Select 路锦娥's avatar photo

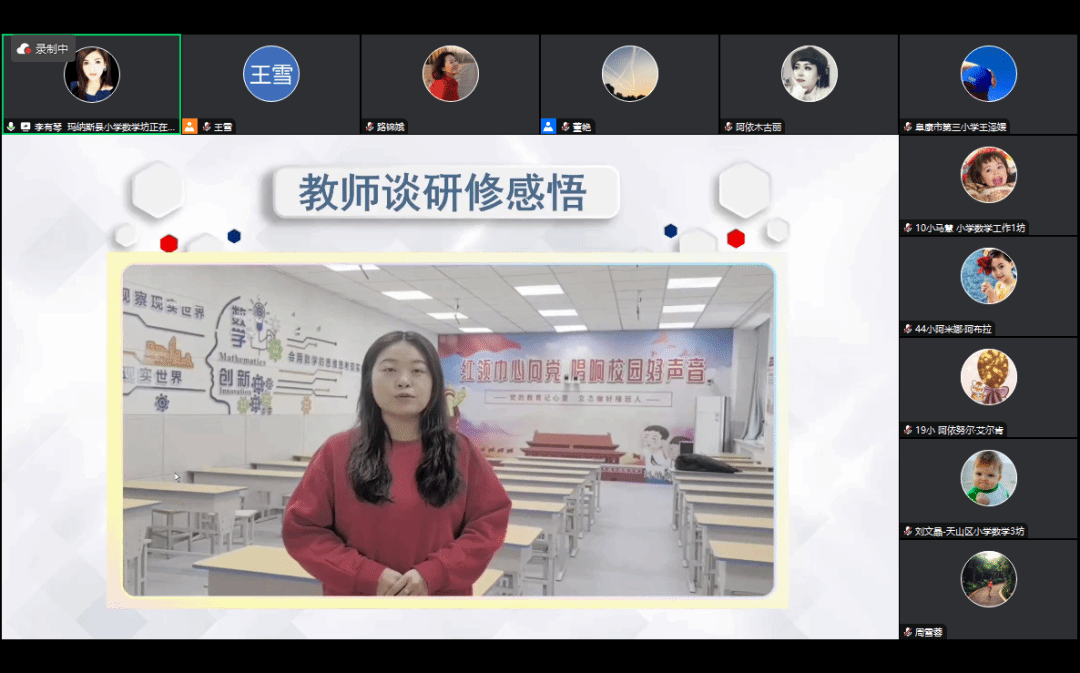450,74
